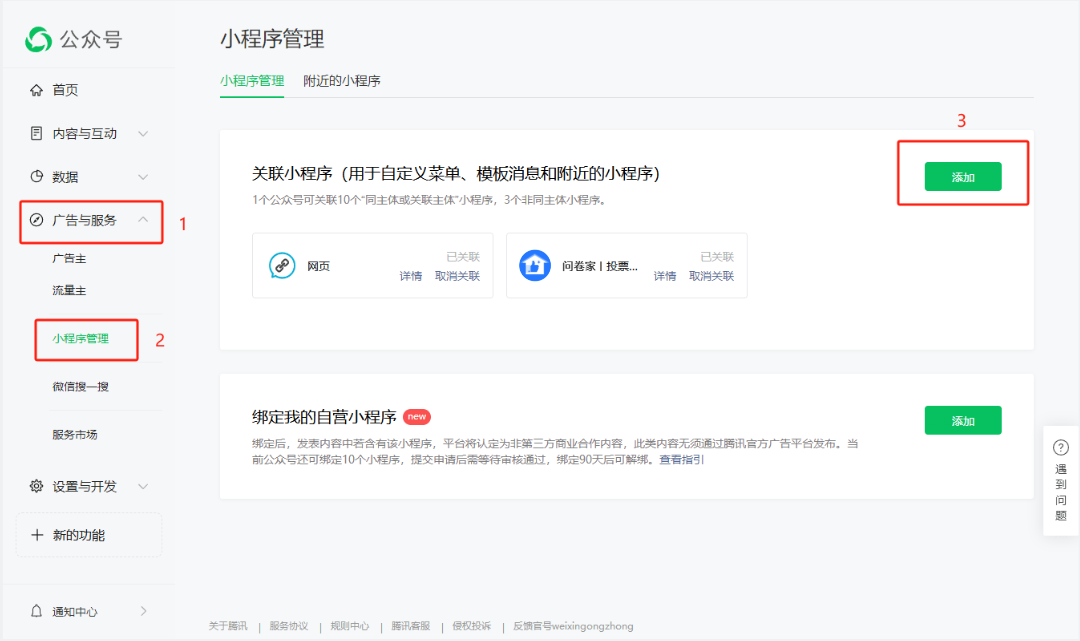Click the 公众号 green logo icon
The height and width of the screenshot is (641, 1080).
[39, 39]
